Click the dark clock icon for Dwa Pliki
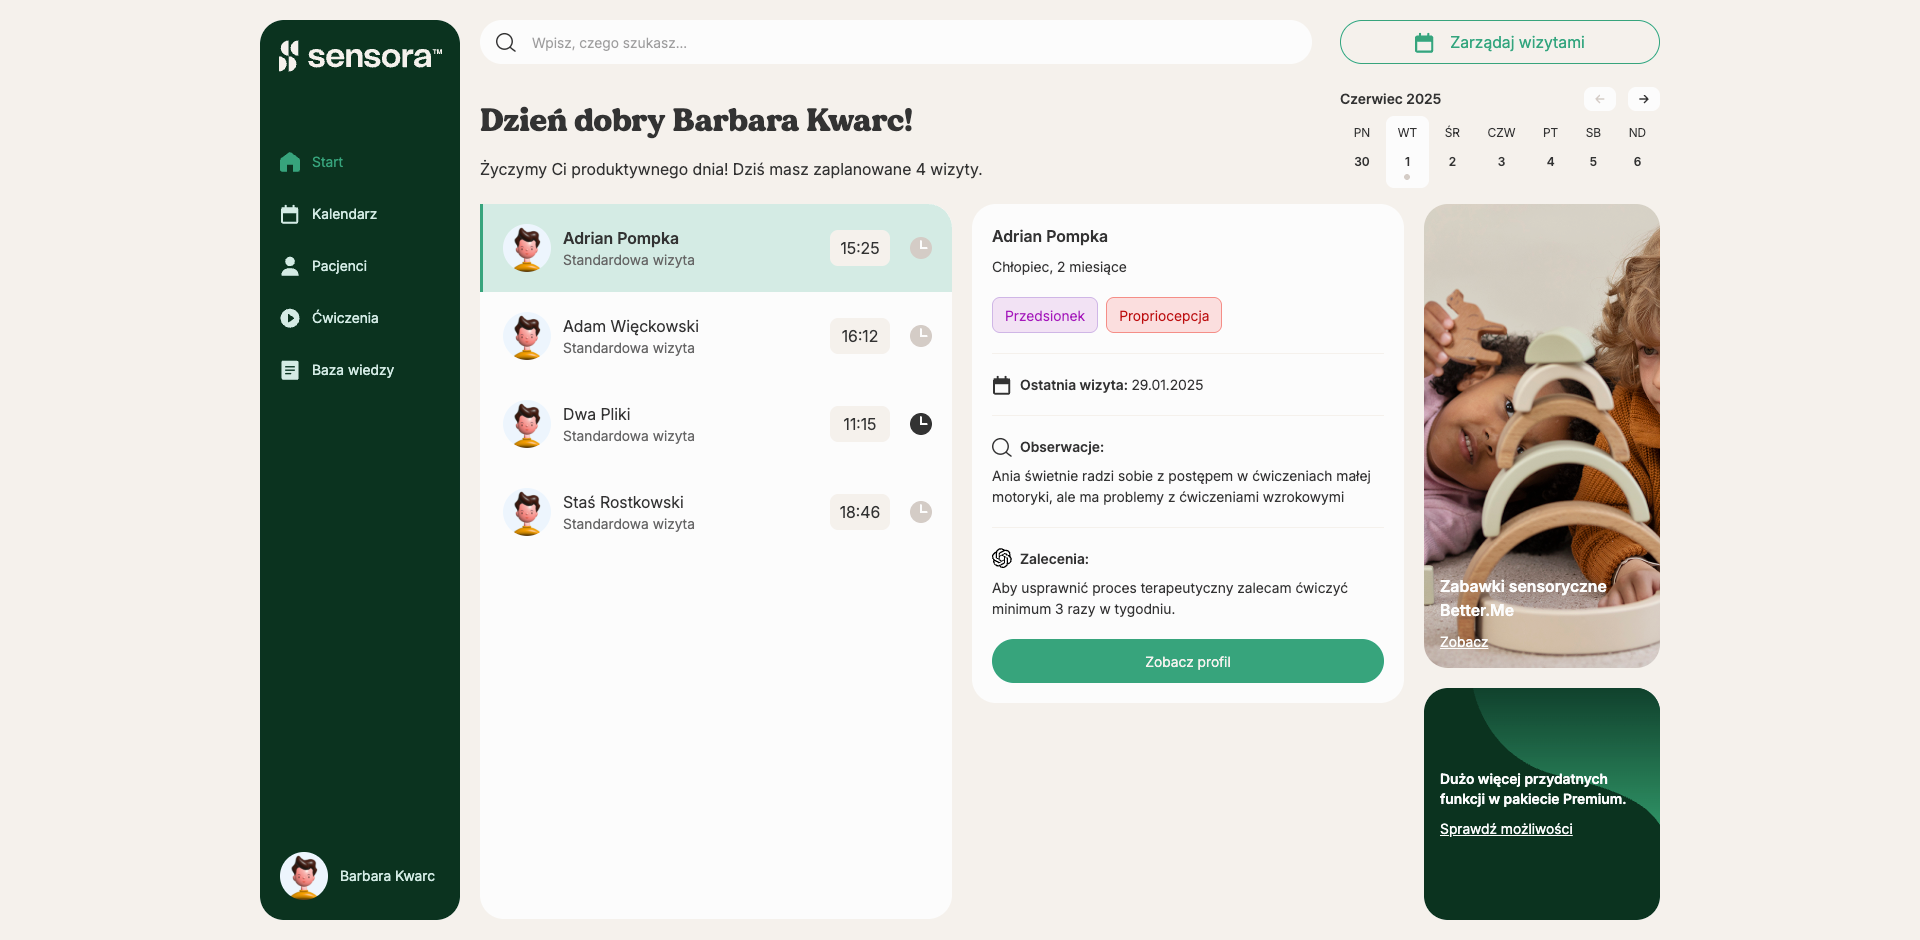This screenshot has height=940, width=1920. coord(921,424)
